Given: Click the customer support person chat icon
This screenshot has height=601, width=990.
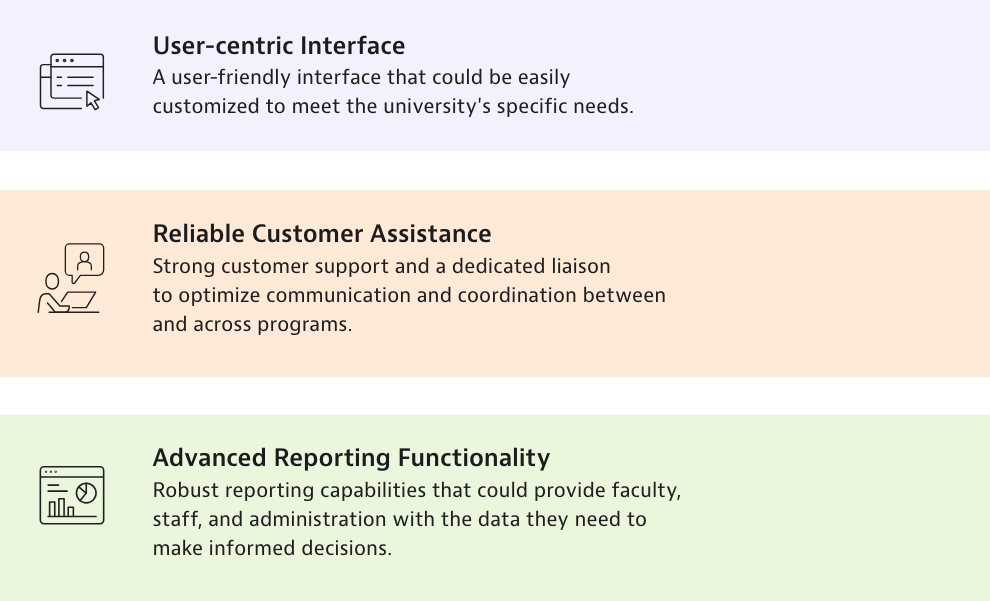Looking at the screenshot, I should coord(72,279).
